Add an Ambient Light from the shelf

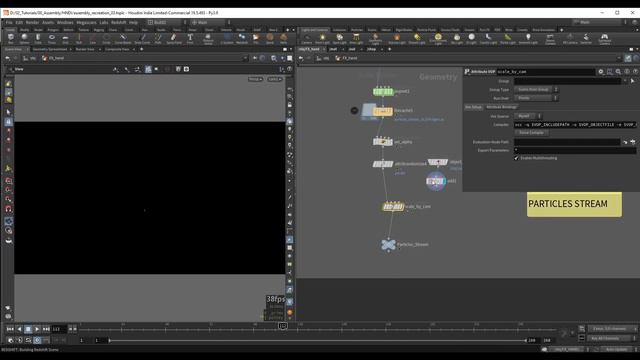(528, 39)
